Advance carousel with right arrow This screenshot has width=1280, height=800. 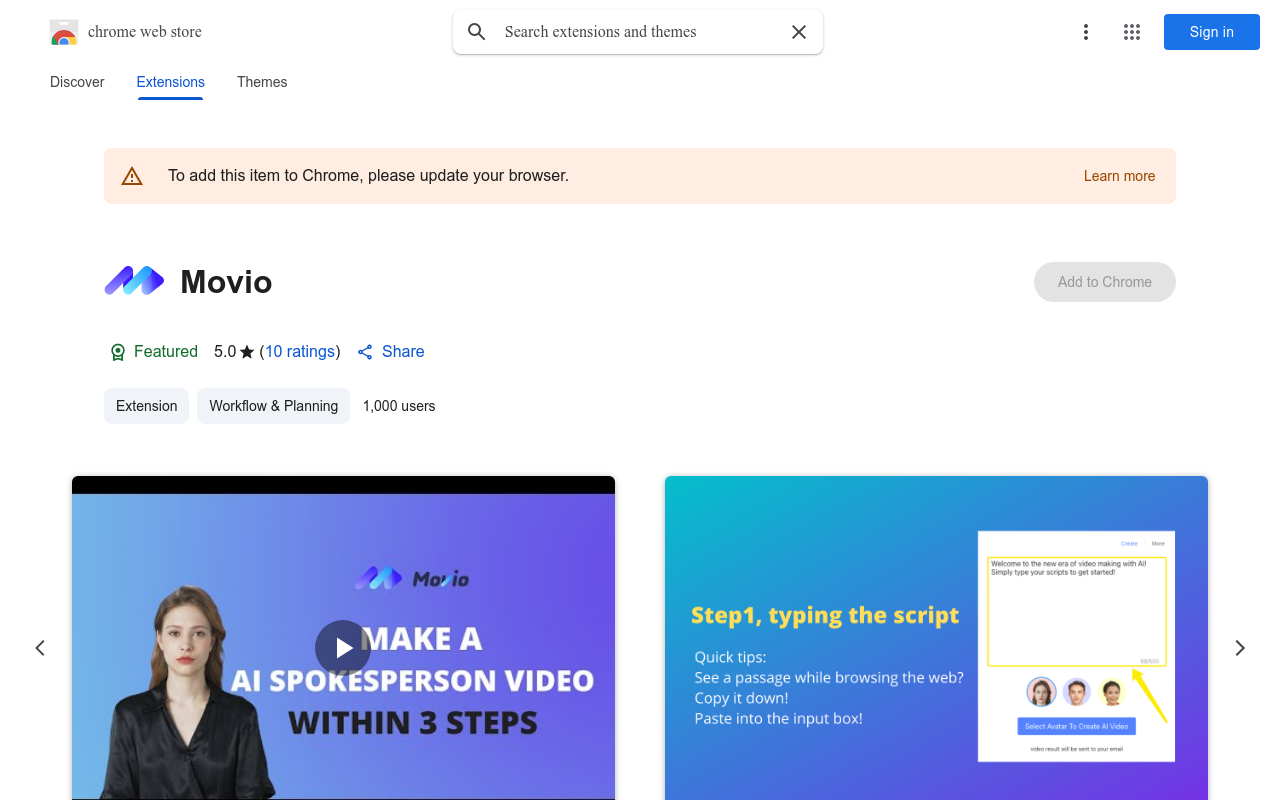(1240, 648)
